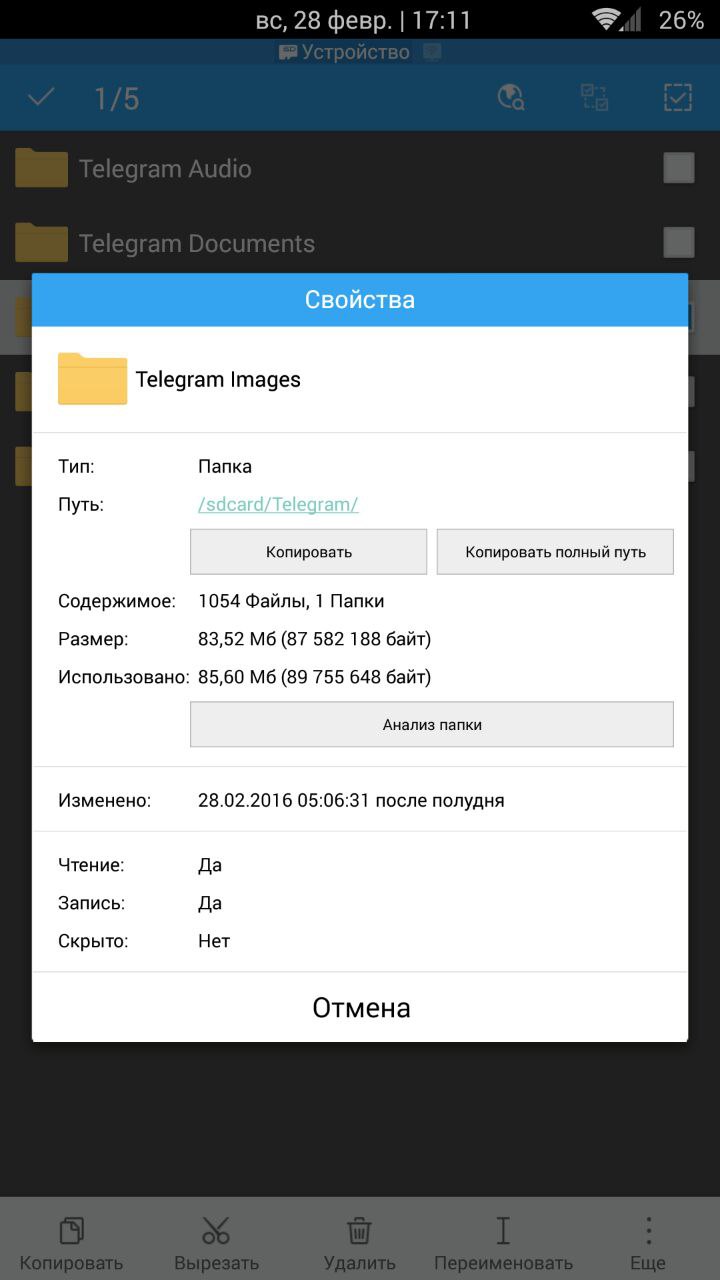Tap the Telegram Documents folder icon
Image resolution: width=720 pixels, height=1280 pixels.
41,243
